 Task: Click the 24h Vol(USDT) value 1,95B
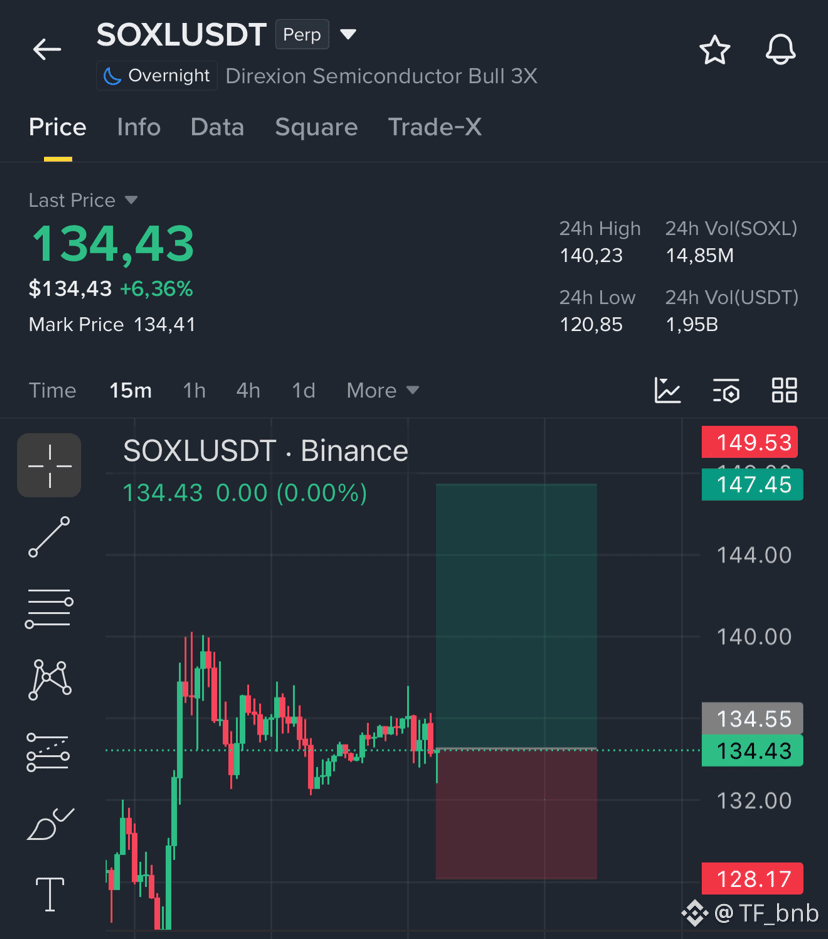(x=691, y=325)
